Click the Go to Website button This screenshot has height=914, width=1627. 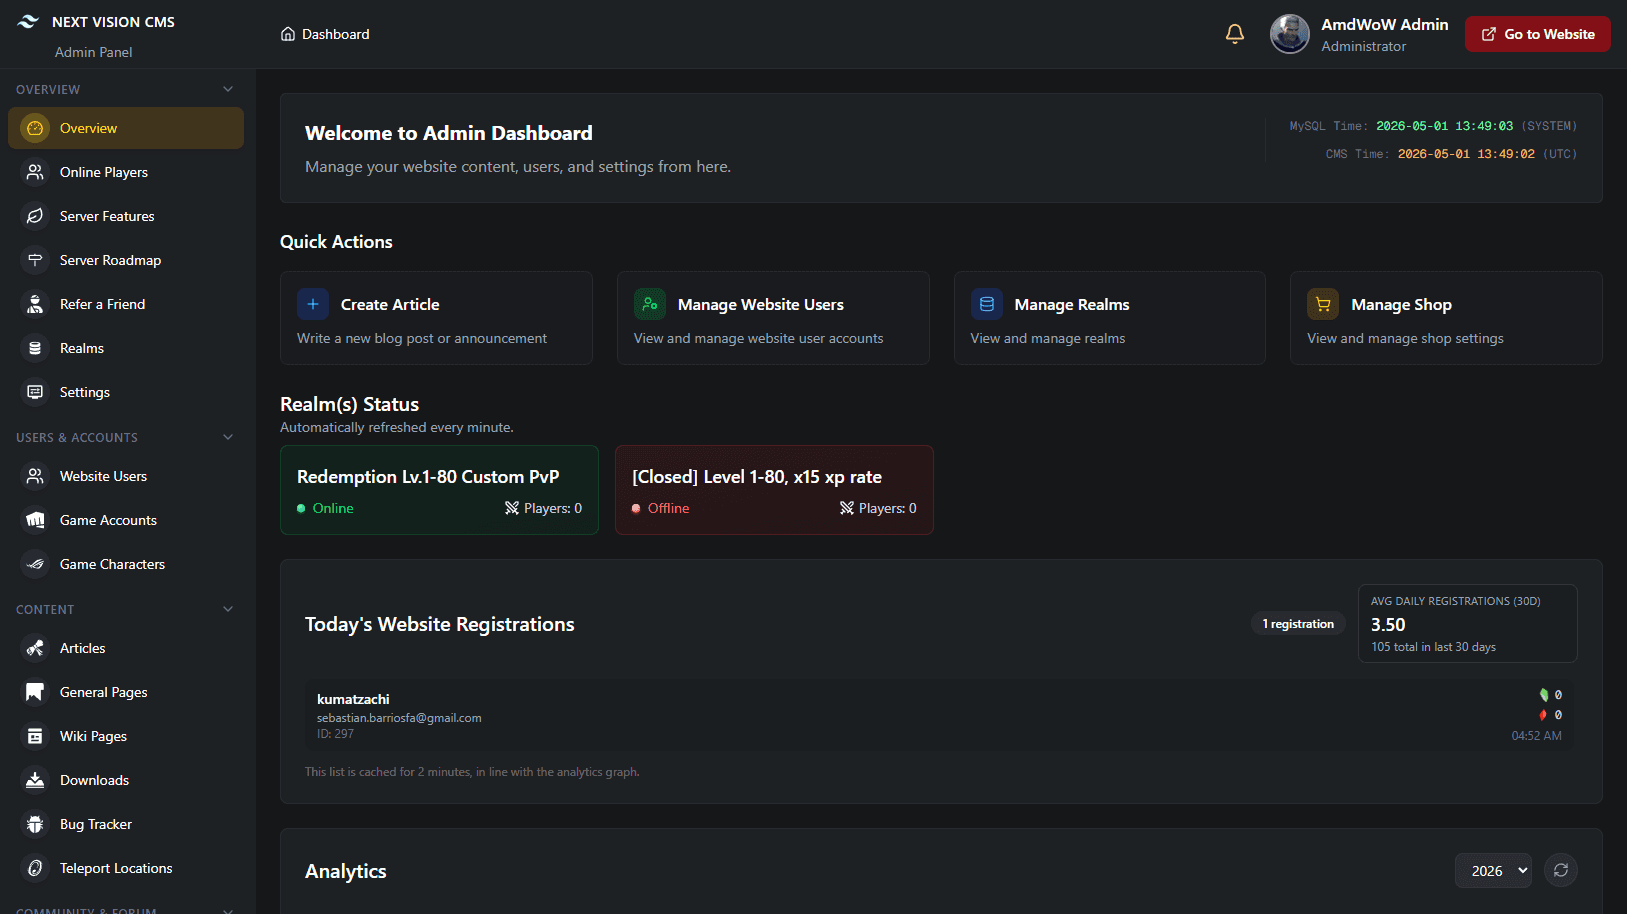pos(1538,34)
